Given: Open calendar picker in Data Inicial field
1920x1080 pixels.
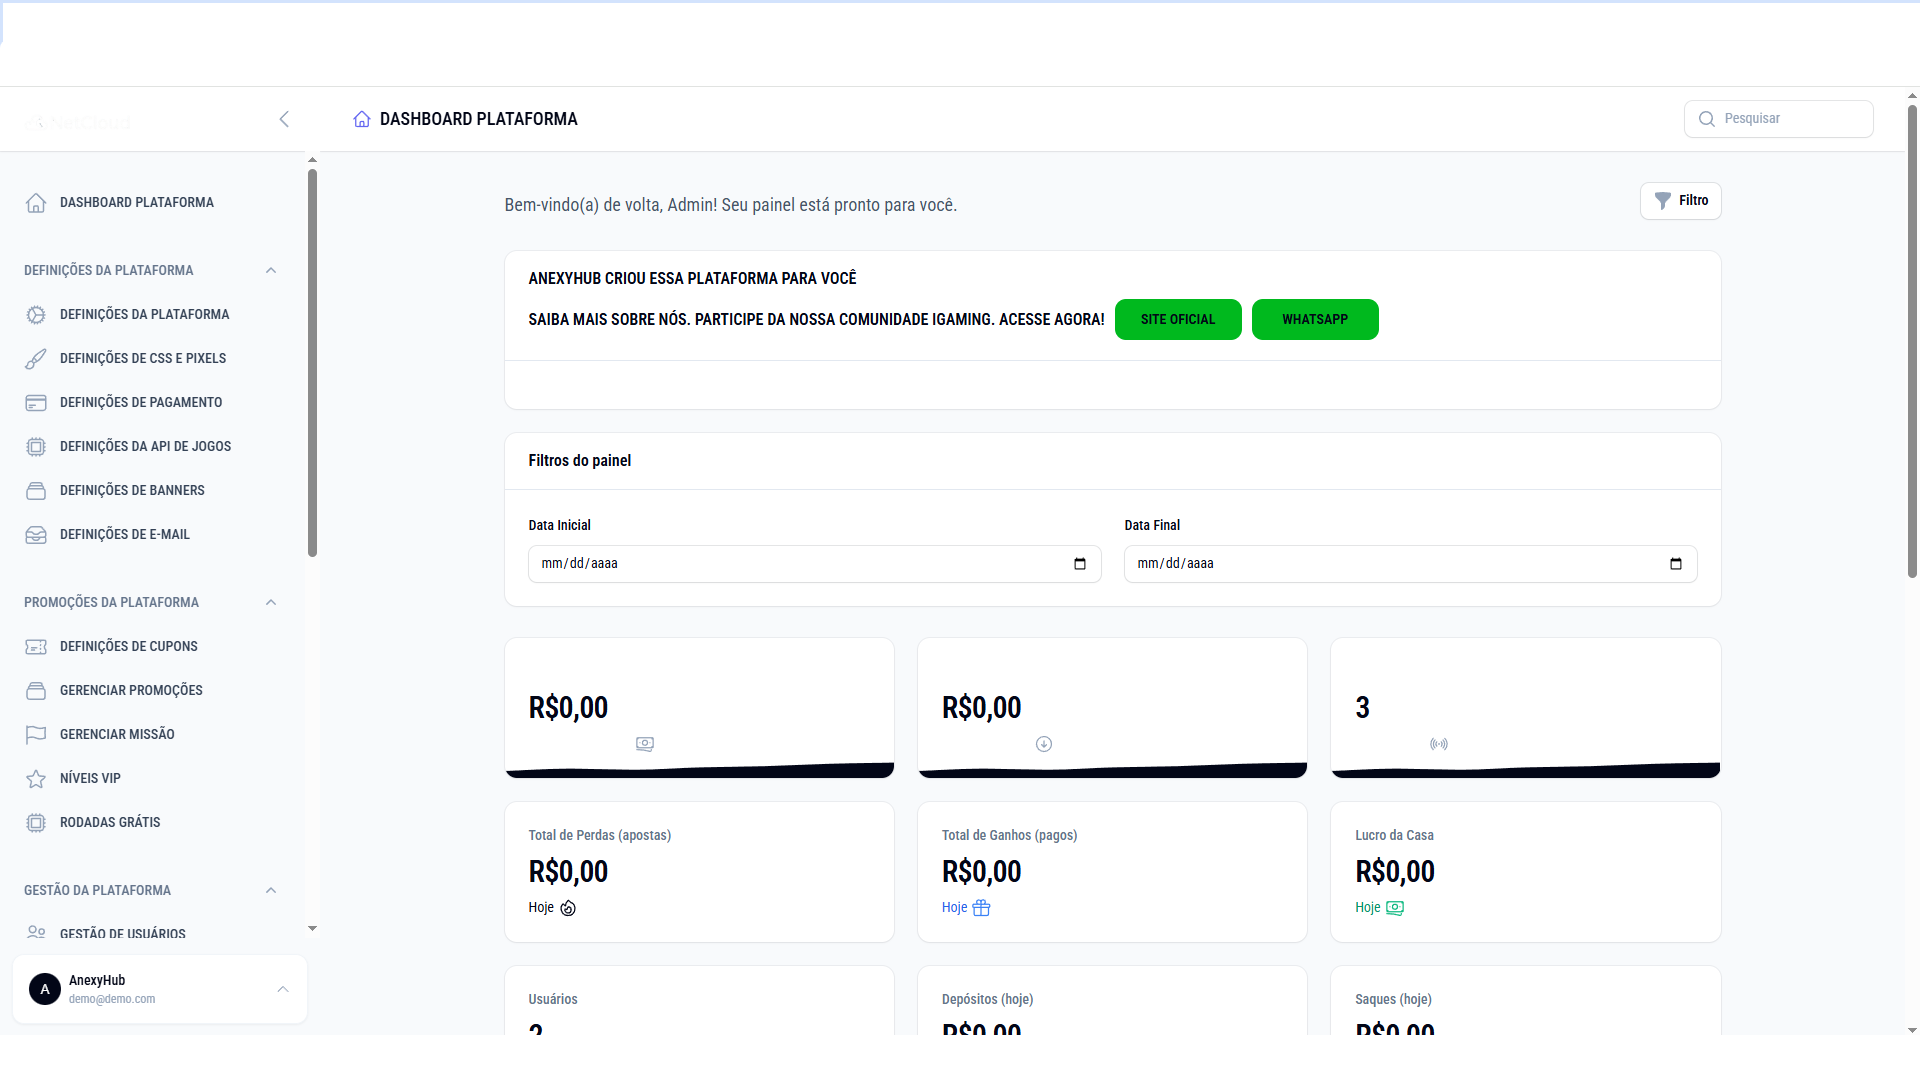Looking at the screenshot, I should coord(1080,564).
